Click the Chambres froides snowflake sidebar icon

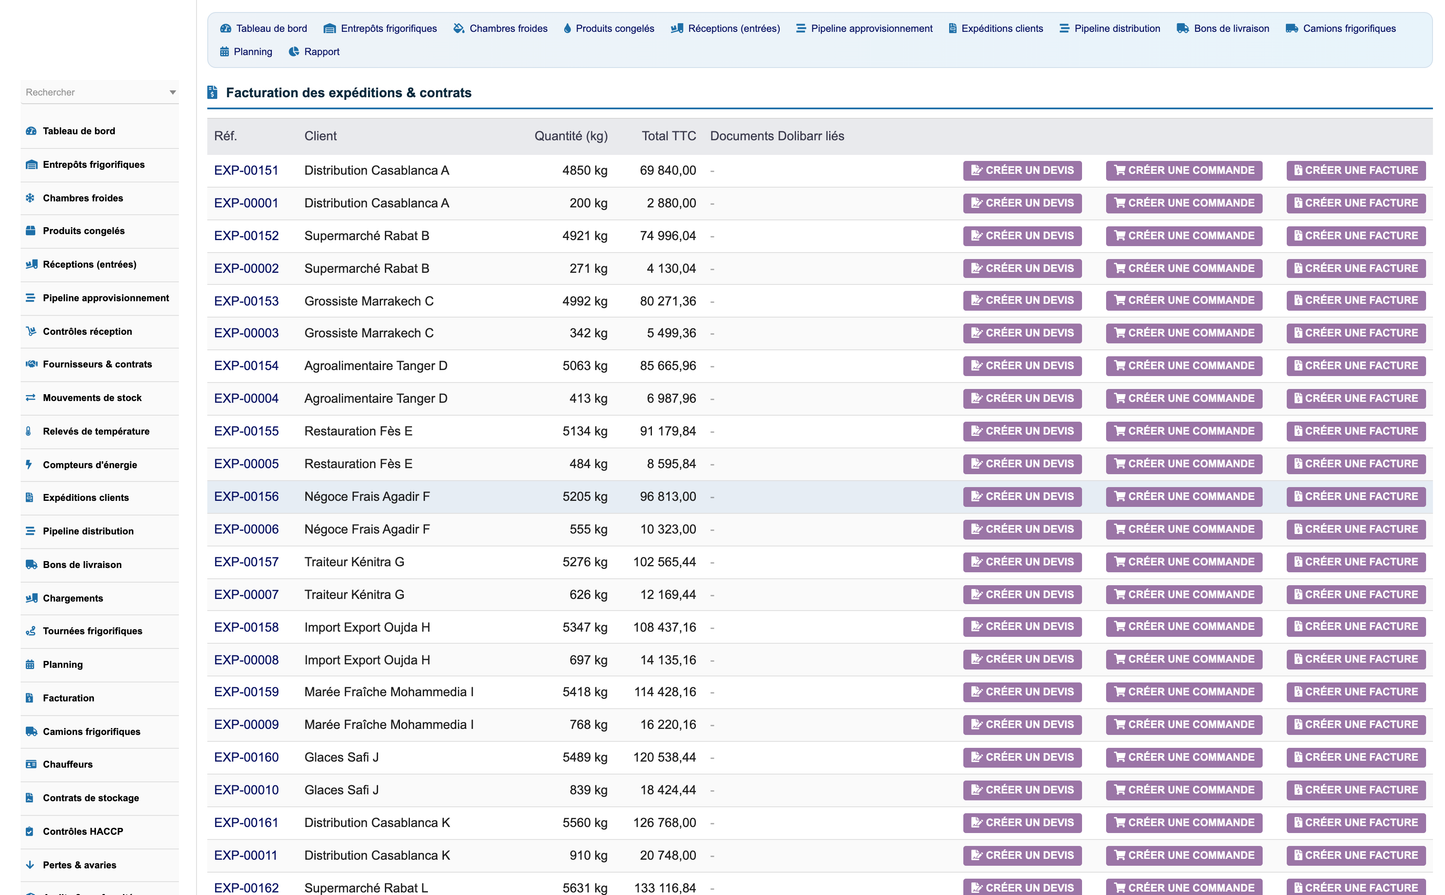coord(30,198)
